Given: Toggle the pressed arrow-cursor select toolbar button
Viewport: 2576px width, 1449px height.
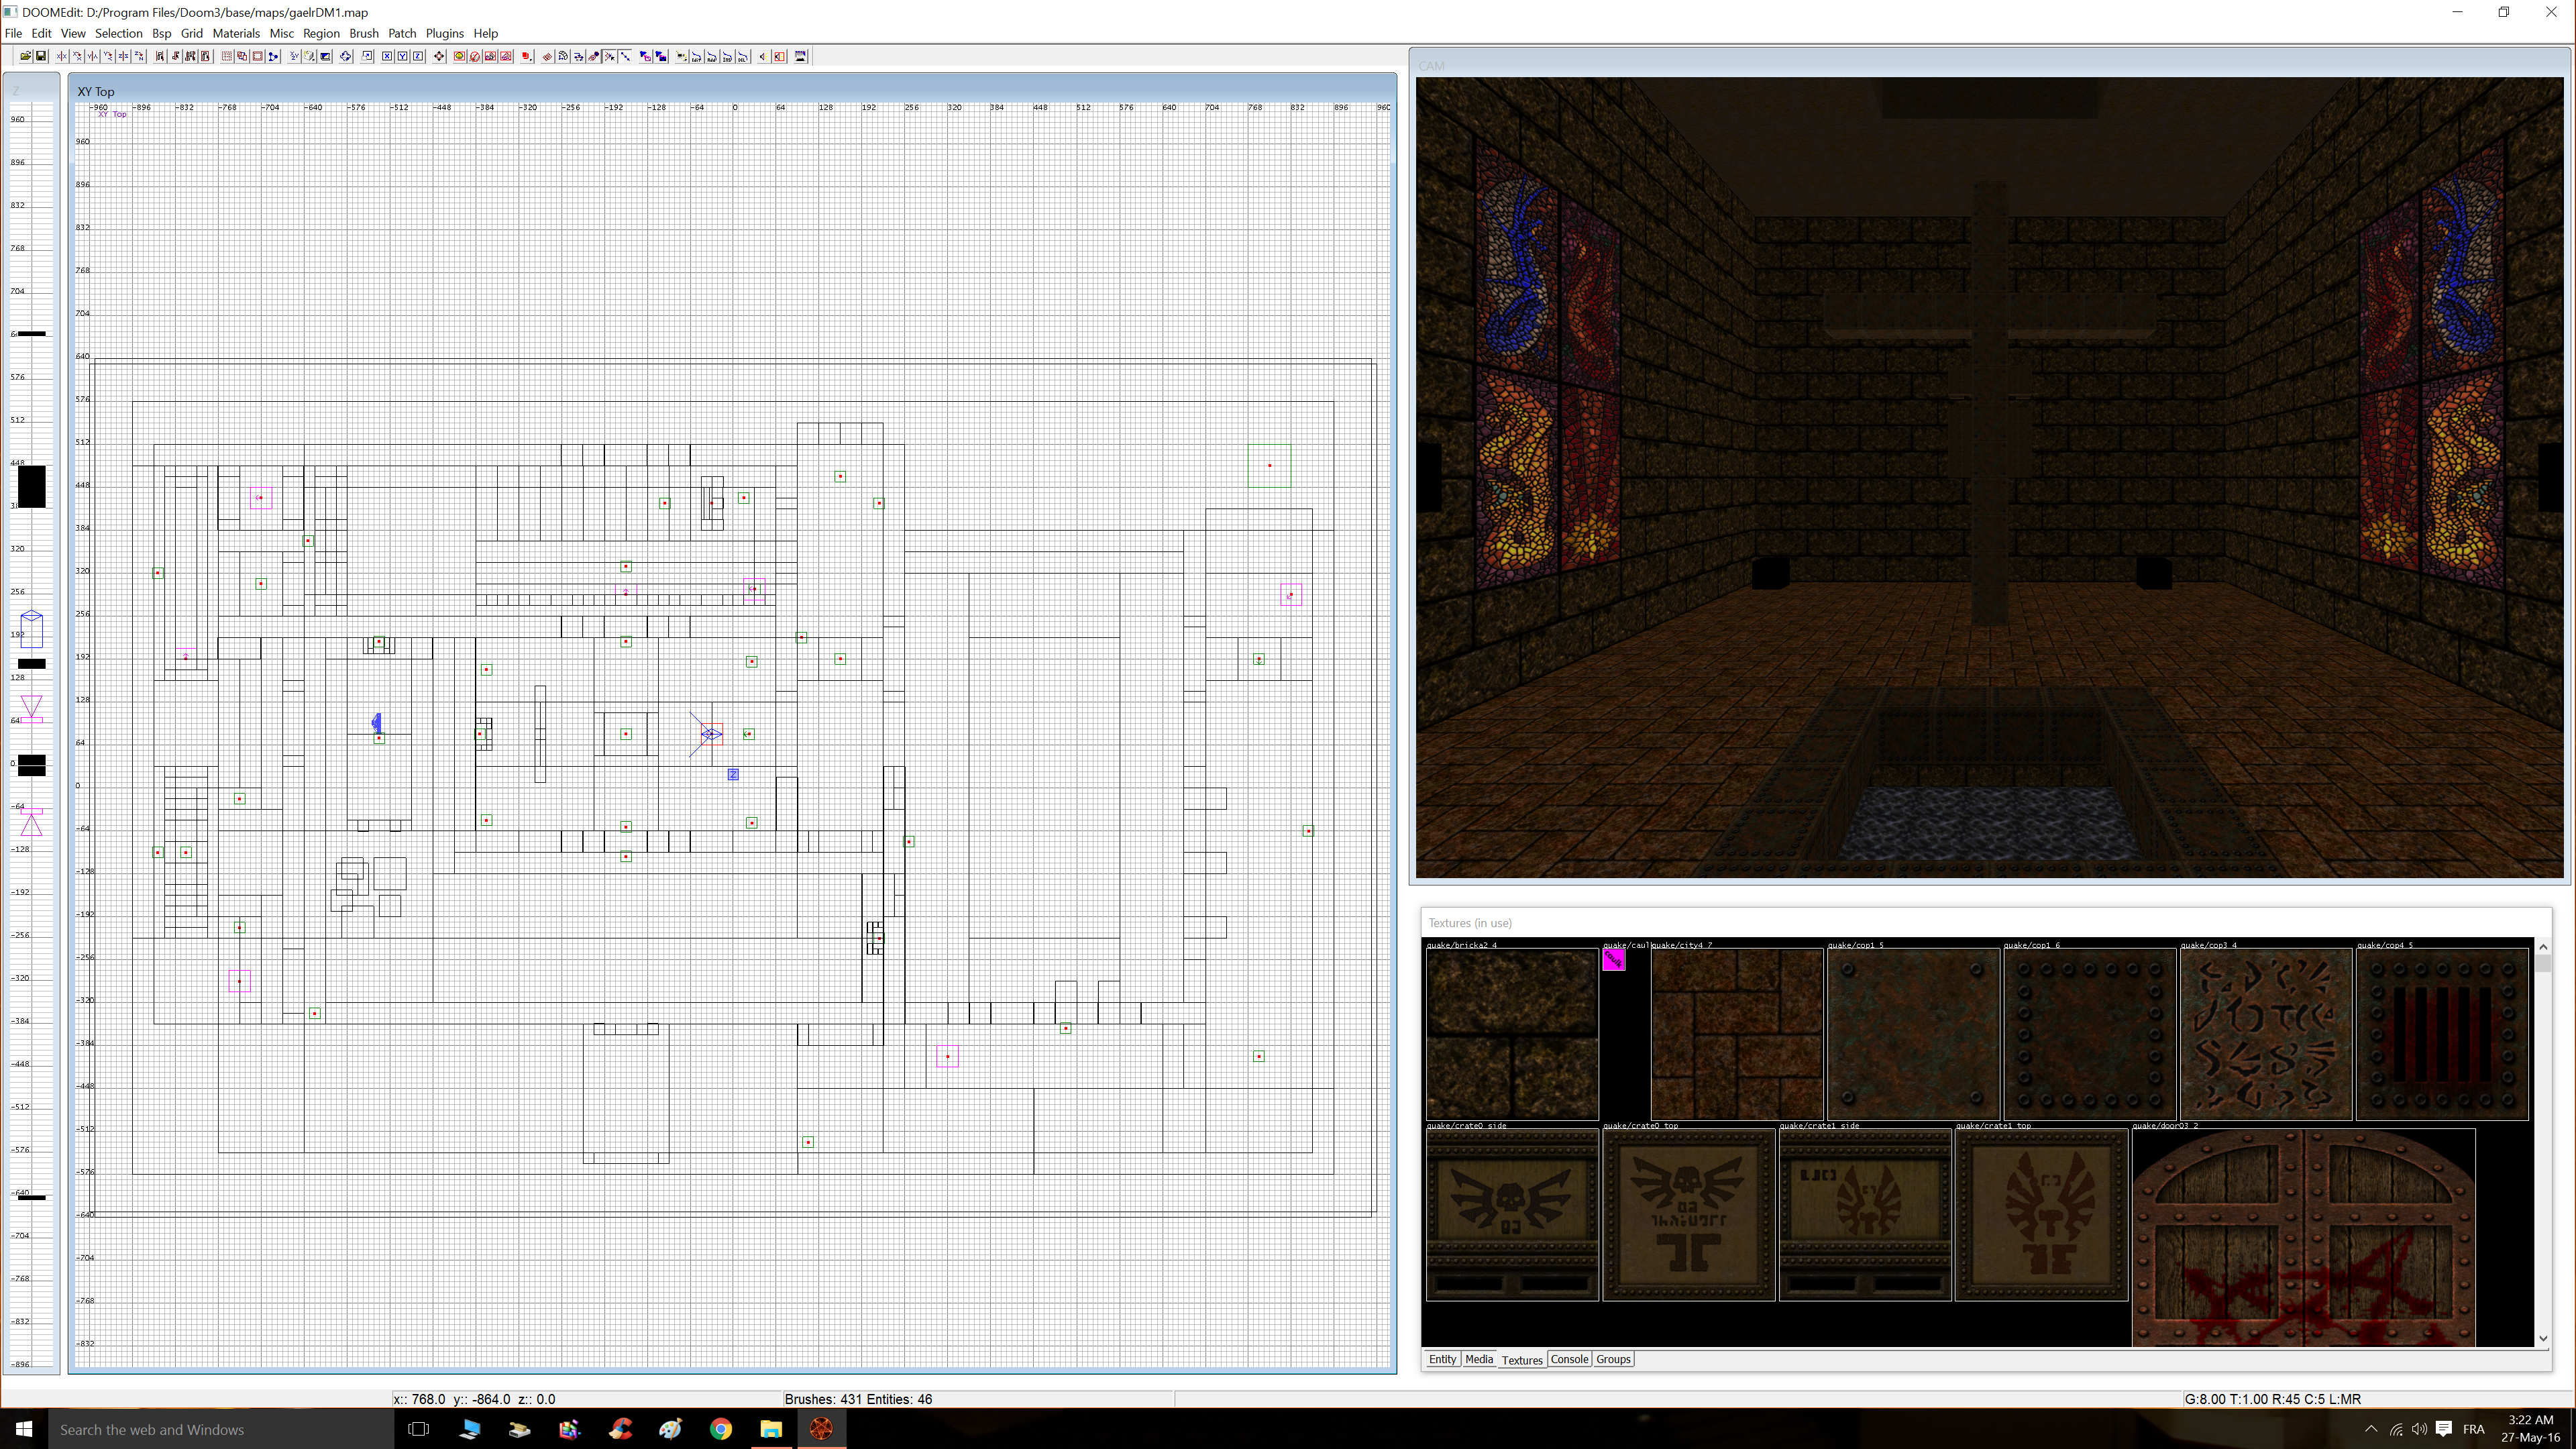Looking at the screenshot, I should tap(609, 57).
